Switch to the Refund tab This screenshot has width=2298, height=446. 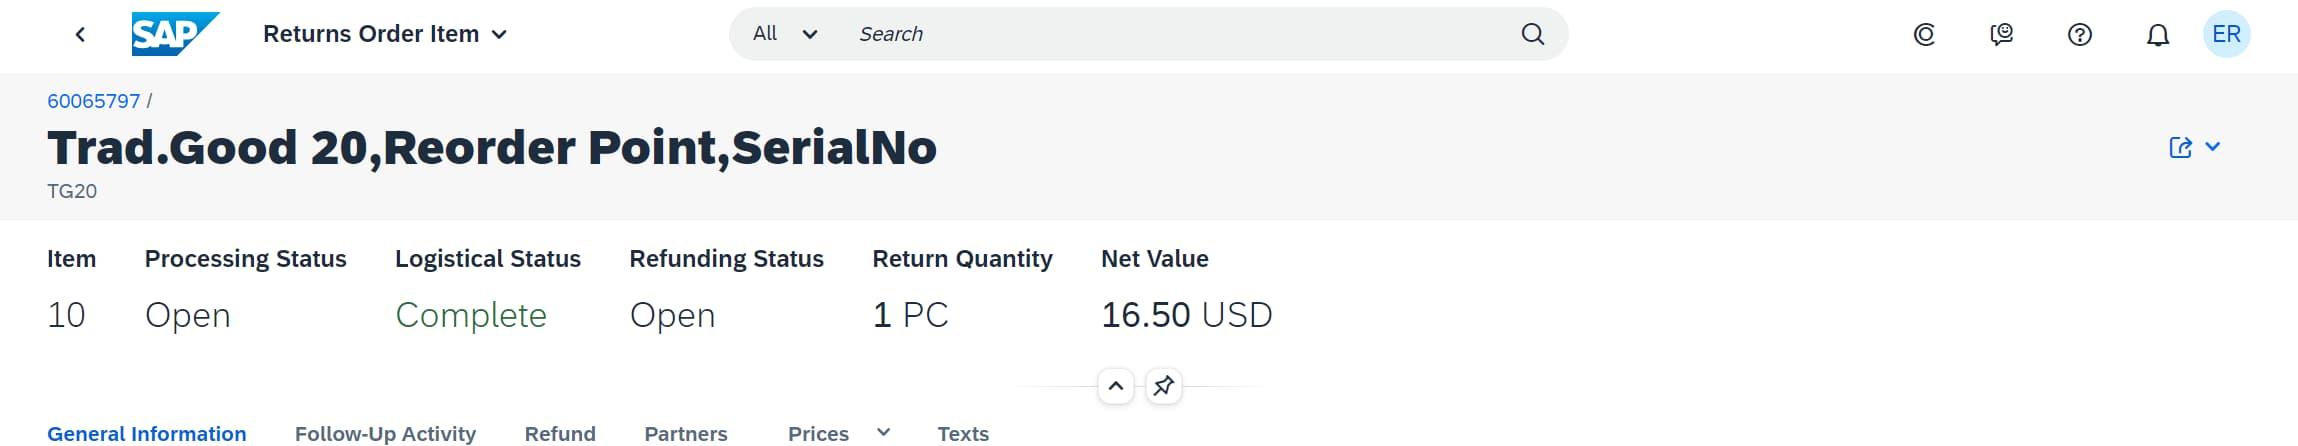(x=560, y=433)
